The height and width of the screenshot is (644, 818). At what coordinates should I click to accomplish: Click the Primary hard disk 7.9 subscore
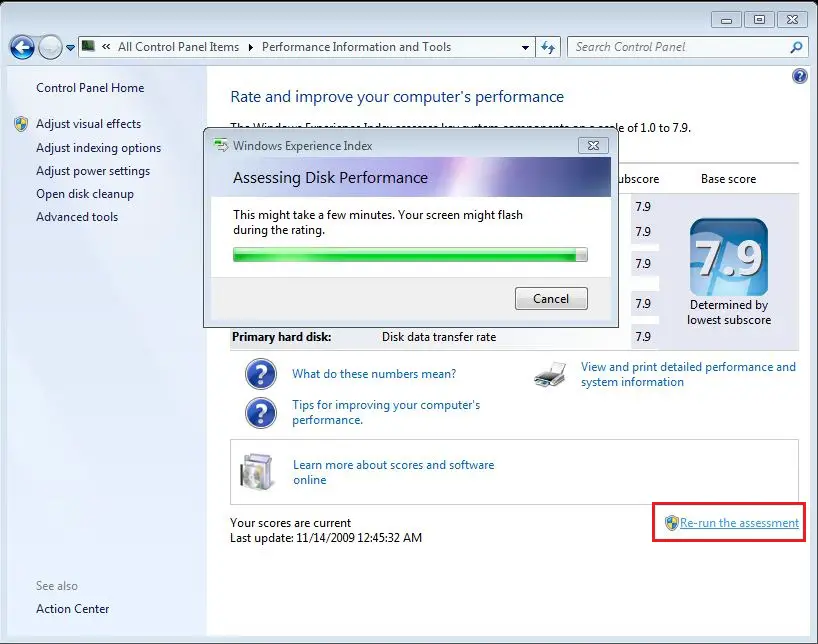(643, 337)
